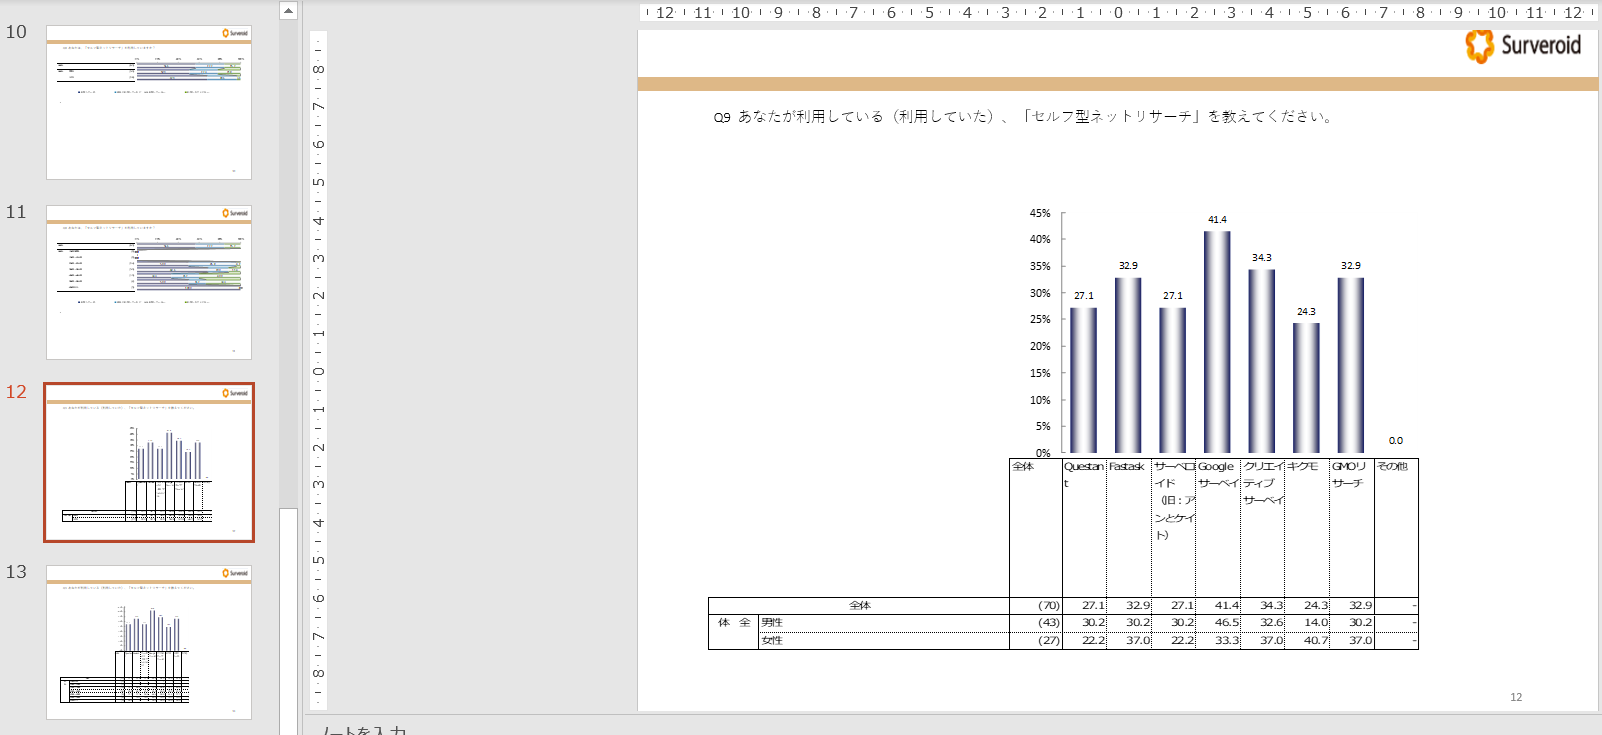Select slide 12 thumbnail with bar chart
The height and width of the screenshot is (735, 1602).
149,463
